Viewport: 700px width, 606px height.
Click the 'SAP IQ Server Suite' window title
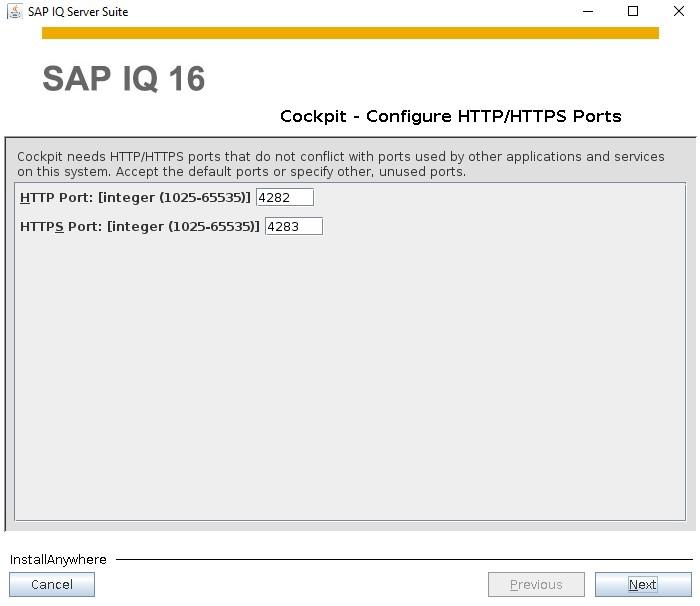(x=78, y=12)
